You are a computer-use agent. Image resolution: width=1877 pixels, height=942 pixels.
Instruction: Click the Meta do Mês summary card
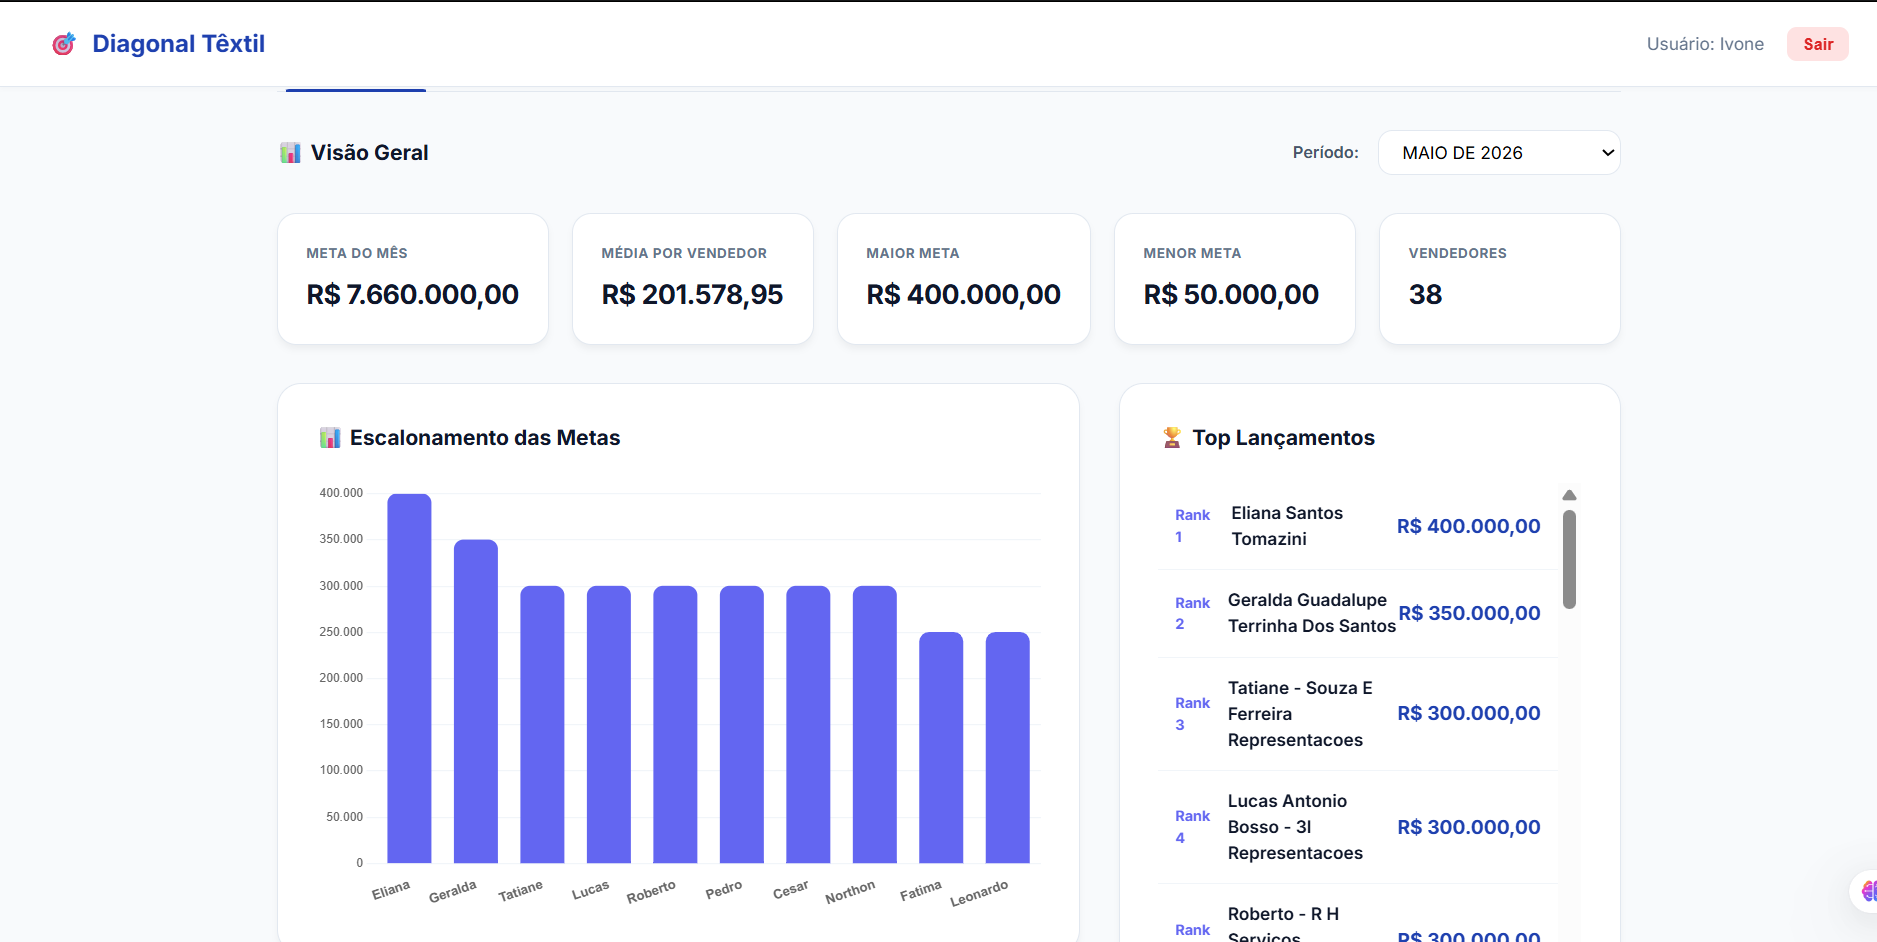tap(413, 279)
